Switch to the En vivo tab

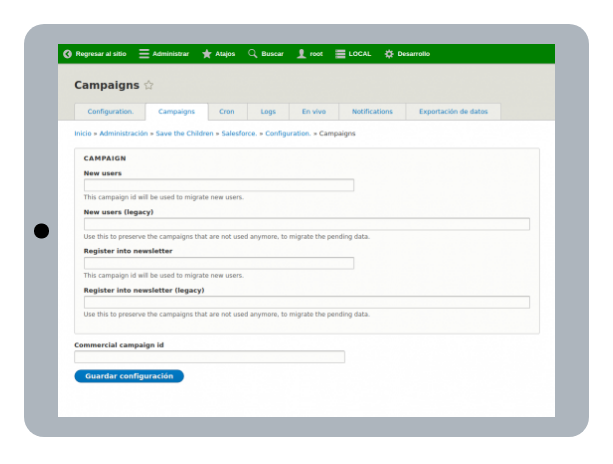pyautogui.click(x=314, y=112)
